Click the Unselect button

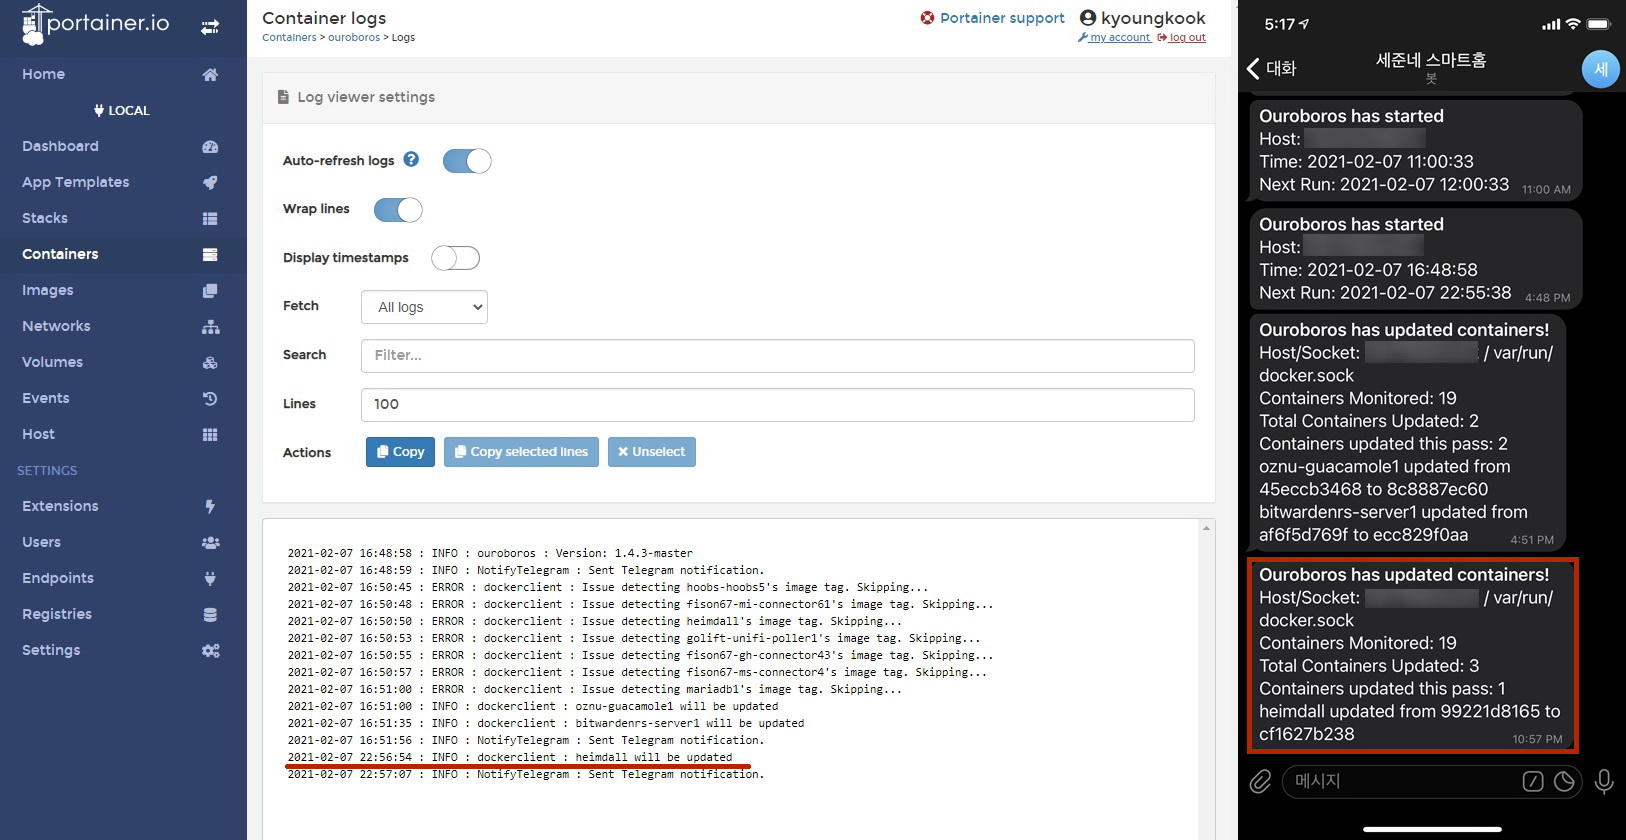[x=651, y=452]
